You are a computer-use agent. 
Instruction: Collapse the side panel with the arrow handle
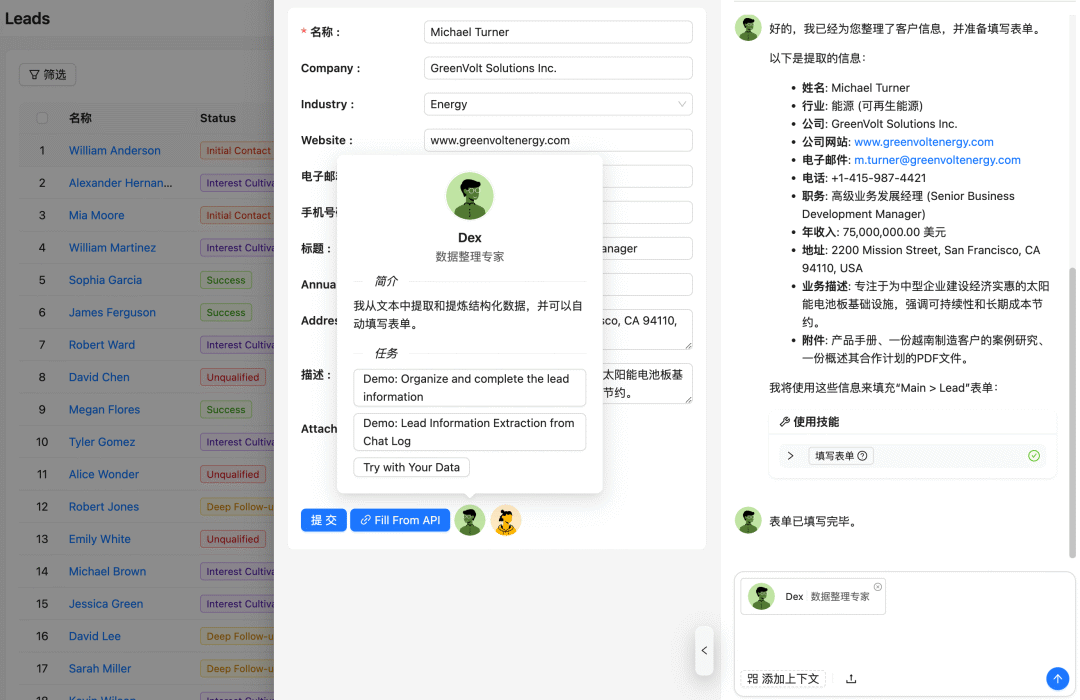coord(704,650)
